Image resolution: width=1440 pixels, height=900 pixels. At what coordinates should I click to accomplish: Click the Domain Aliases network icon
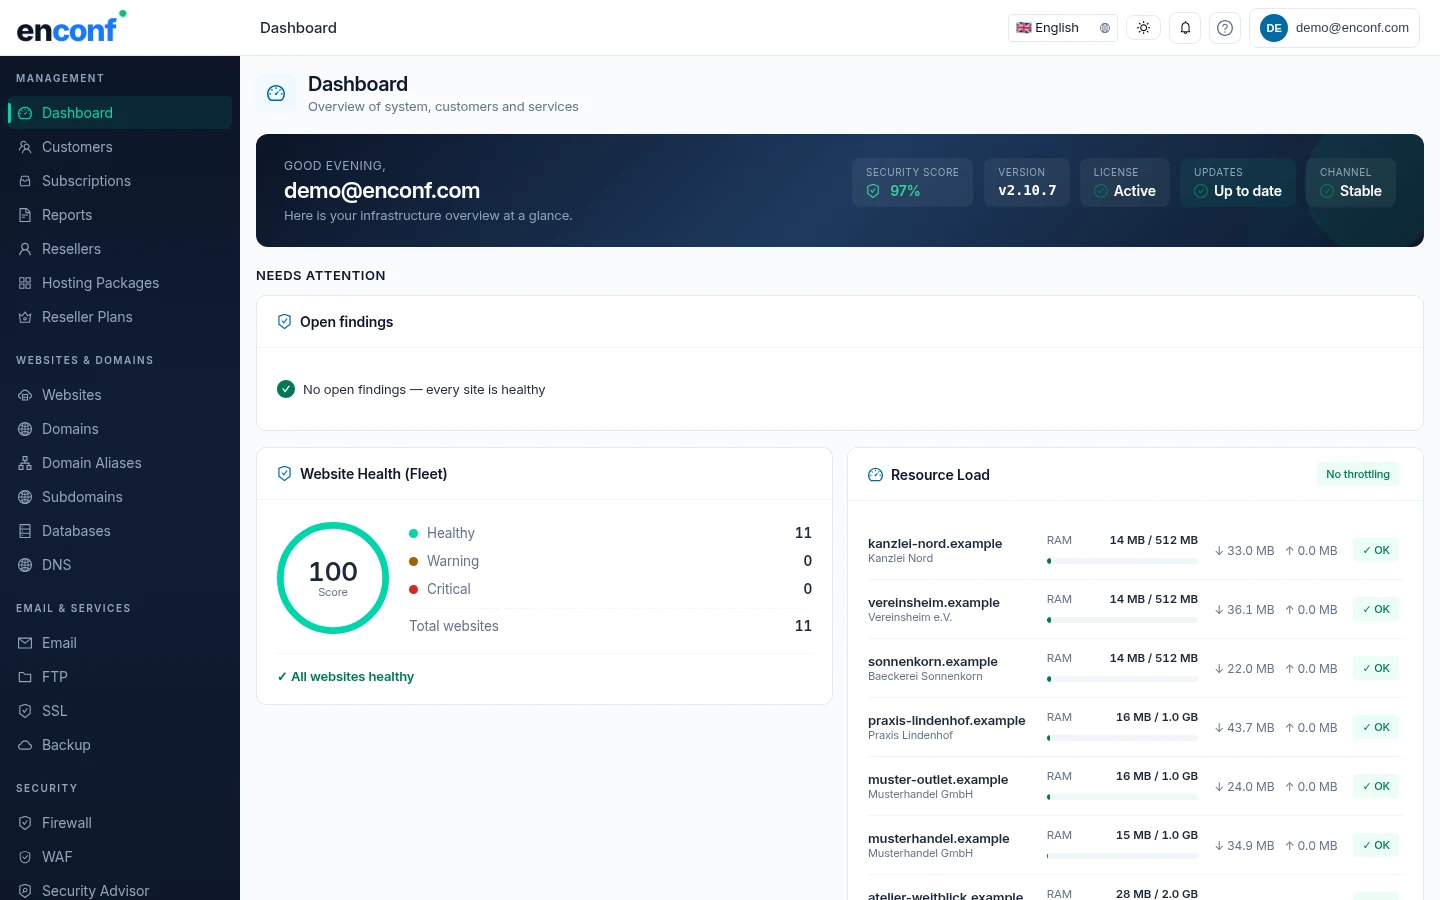coord(25,463)
